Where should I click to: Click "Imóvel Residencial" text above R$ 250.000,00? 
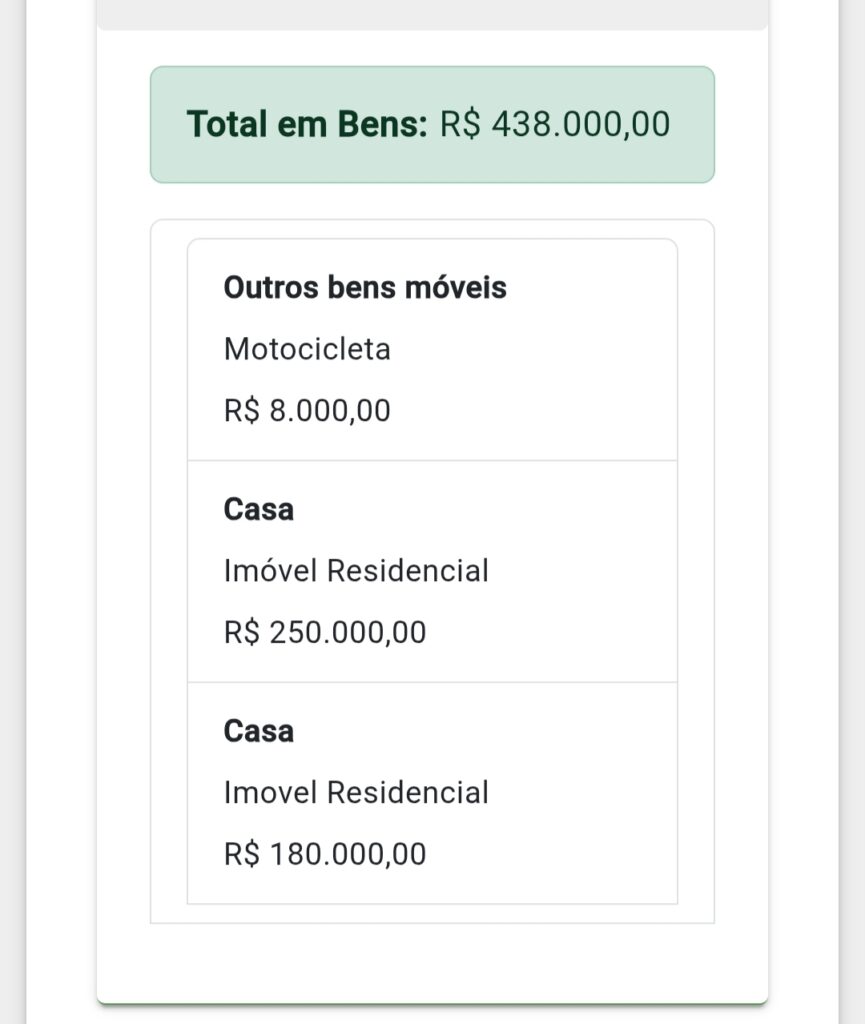[356, 571]
